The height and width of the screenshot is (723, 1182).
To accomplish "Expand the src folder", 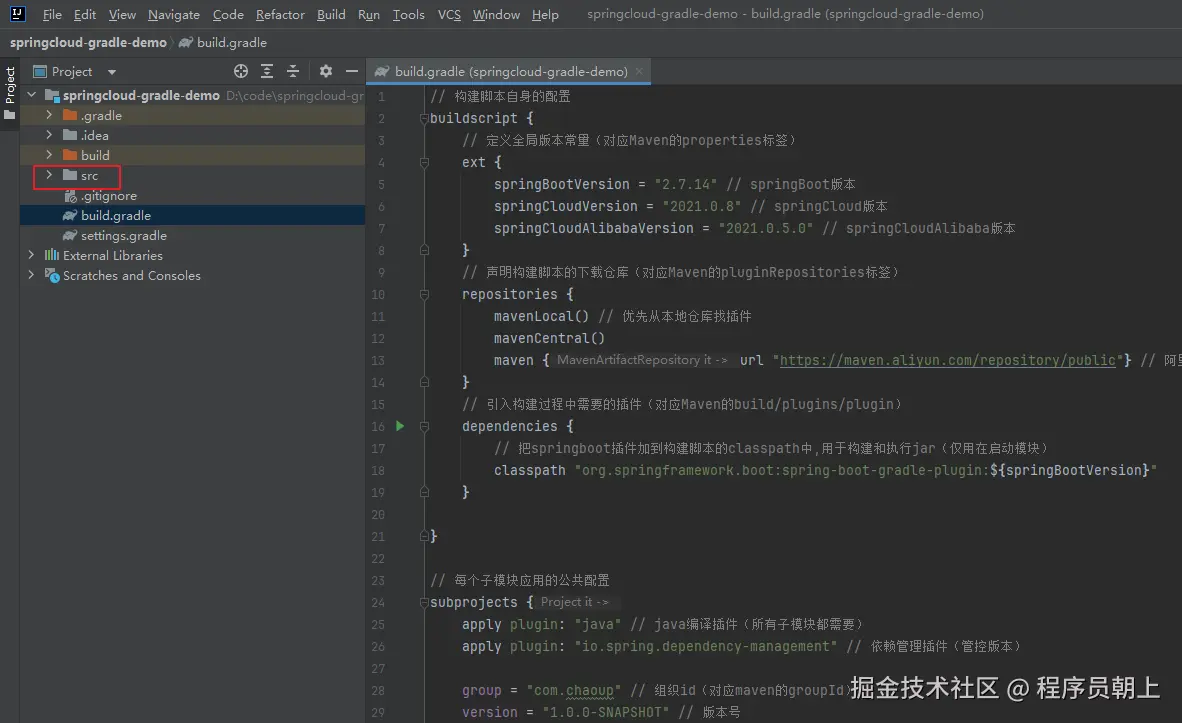I will 48,175.
